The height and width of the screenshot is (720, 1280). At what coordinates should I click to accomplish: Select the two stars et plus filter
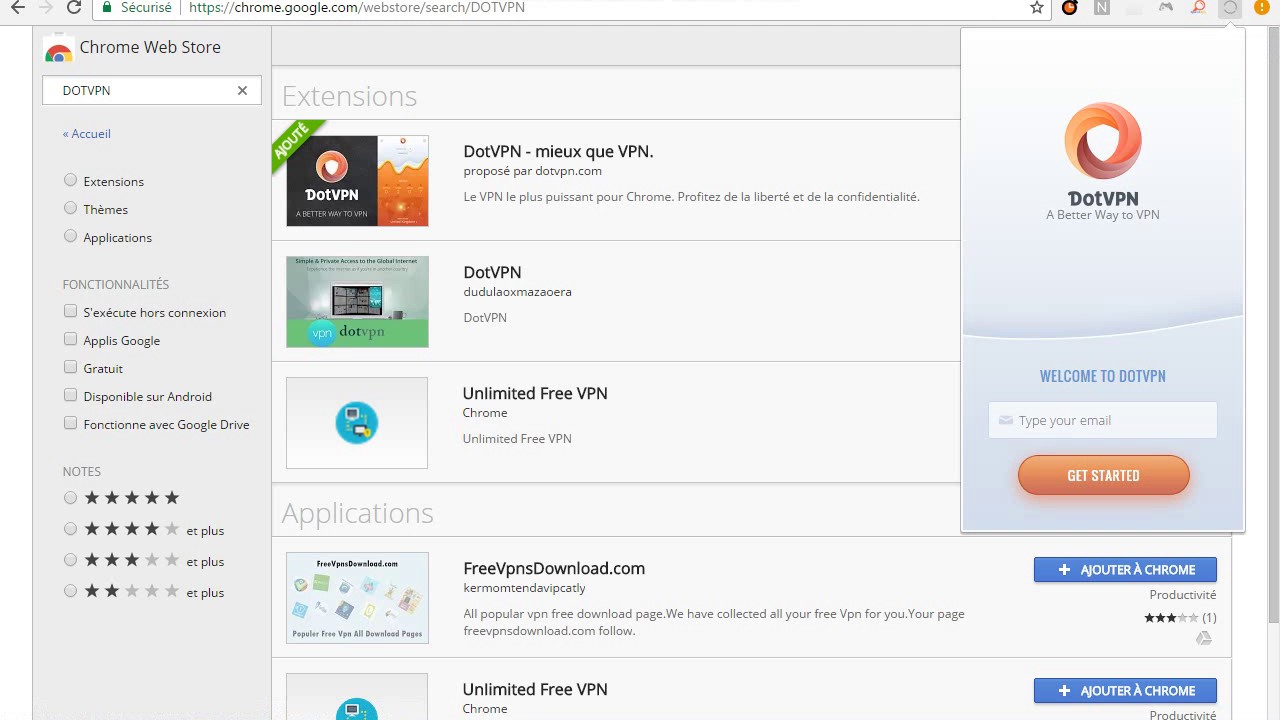pyautogui.click(x=70, y=590)
